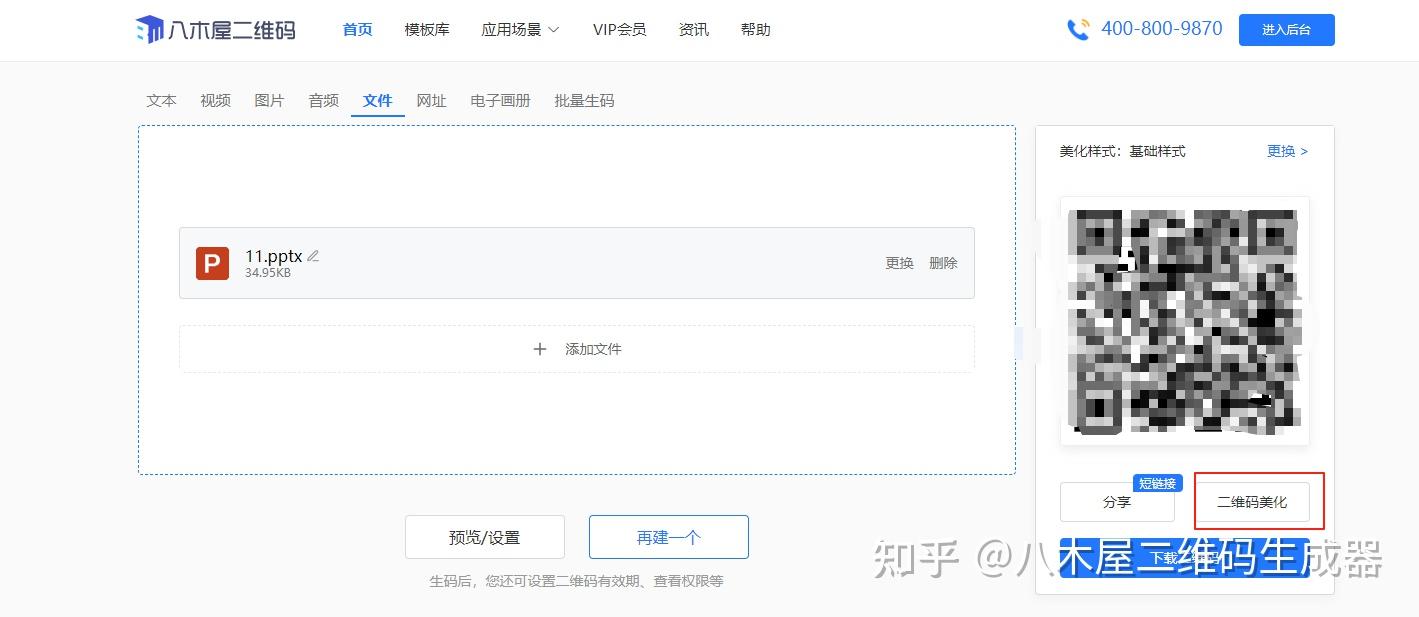Click the 二维码美化 button
The height and width of the screenshot is (617, 1419).
(x=1252, y=502)
